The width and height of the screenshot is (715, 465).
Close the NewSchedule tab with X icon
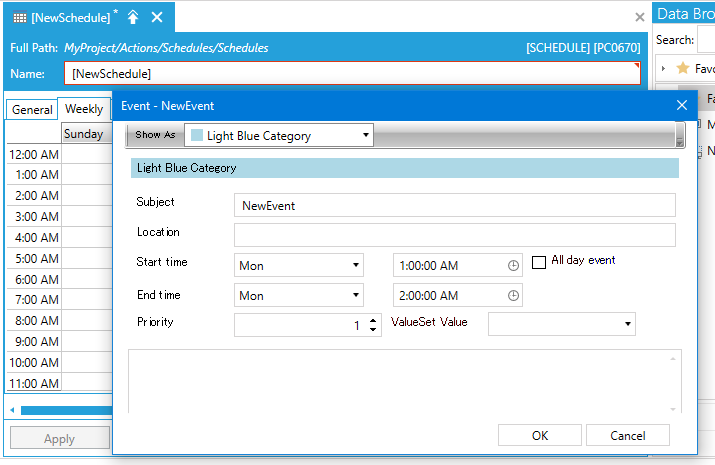157,17
